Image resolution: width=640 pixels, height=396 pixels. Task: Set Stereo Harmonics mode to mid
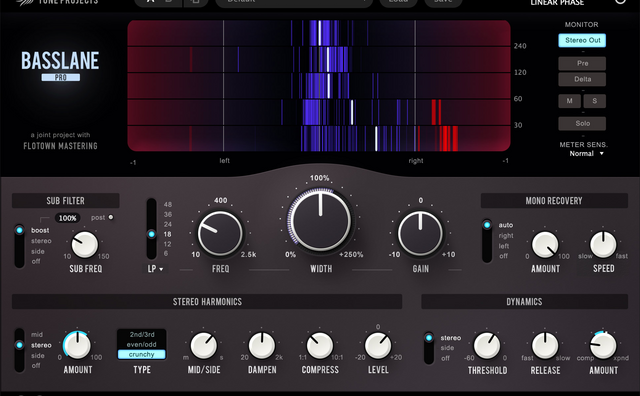(37, 335)
